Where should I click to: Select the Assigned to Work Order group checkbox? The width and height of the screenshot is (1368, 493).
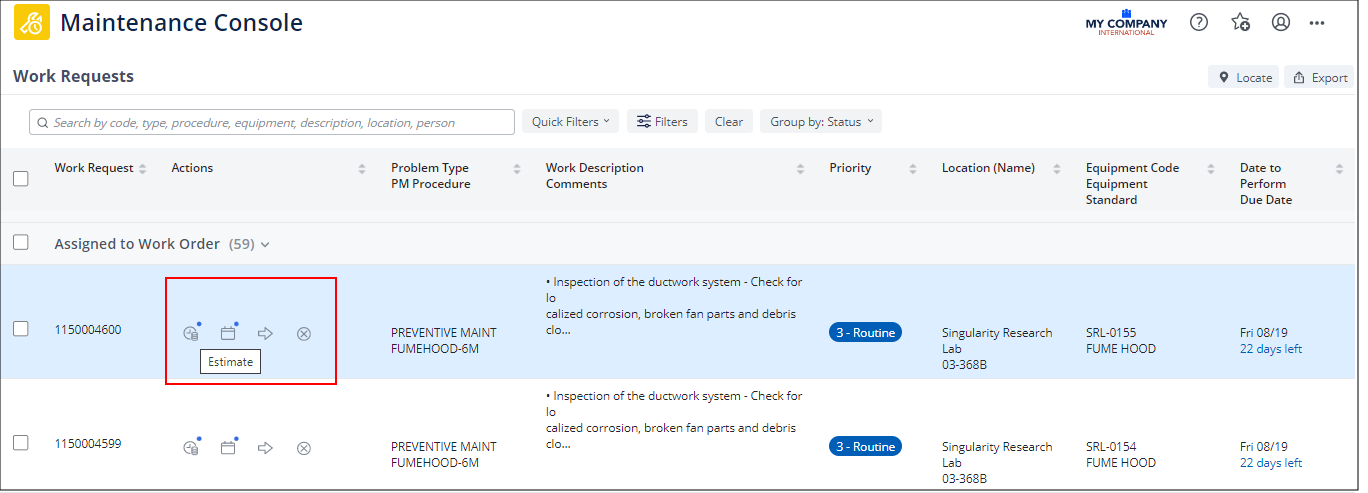pos(20,243)
